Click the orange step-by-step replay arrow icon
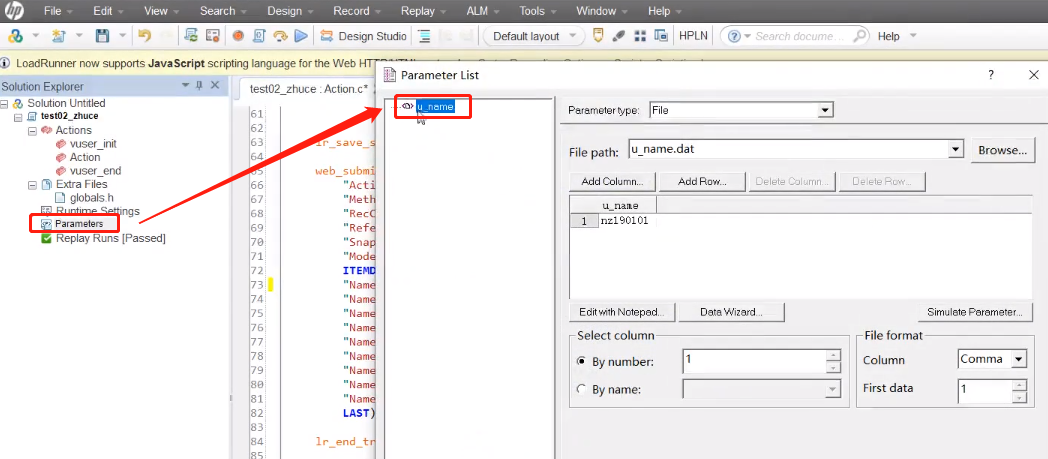Viewport: 1048px width, 459px height. (x=281, y=36)
